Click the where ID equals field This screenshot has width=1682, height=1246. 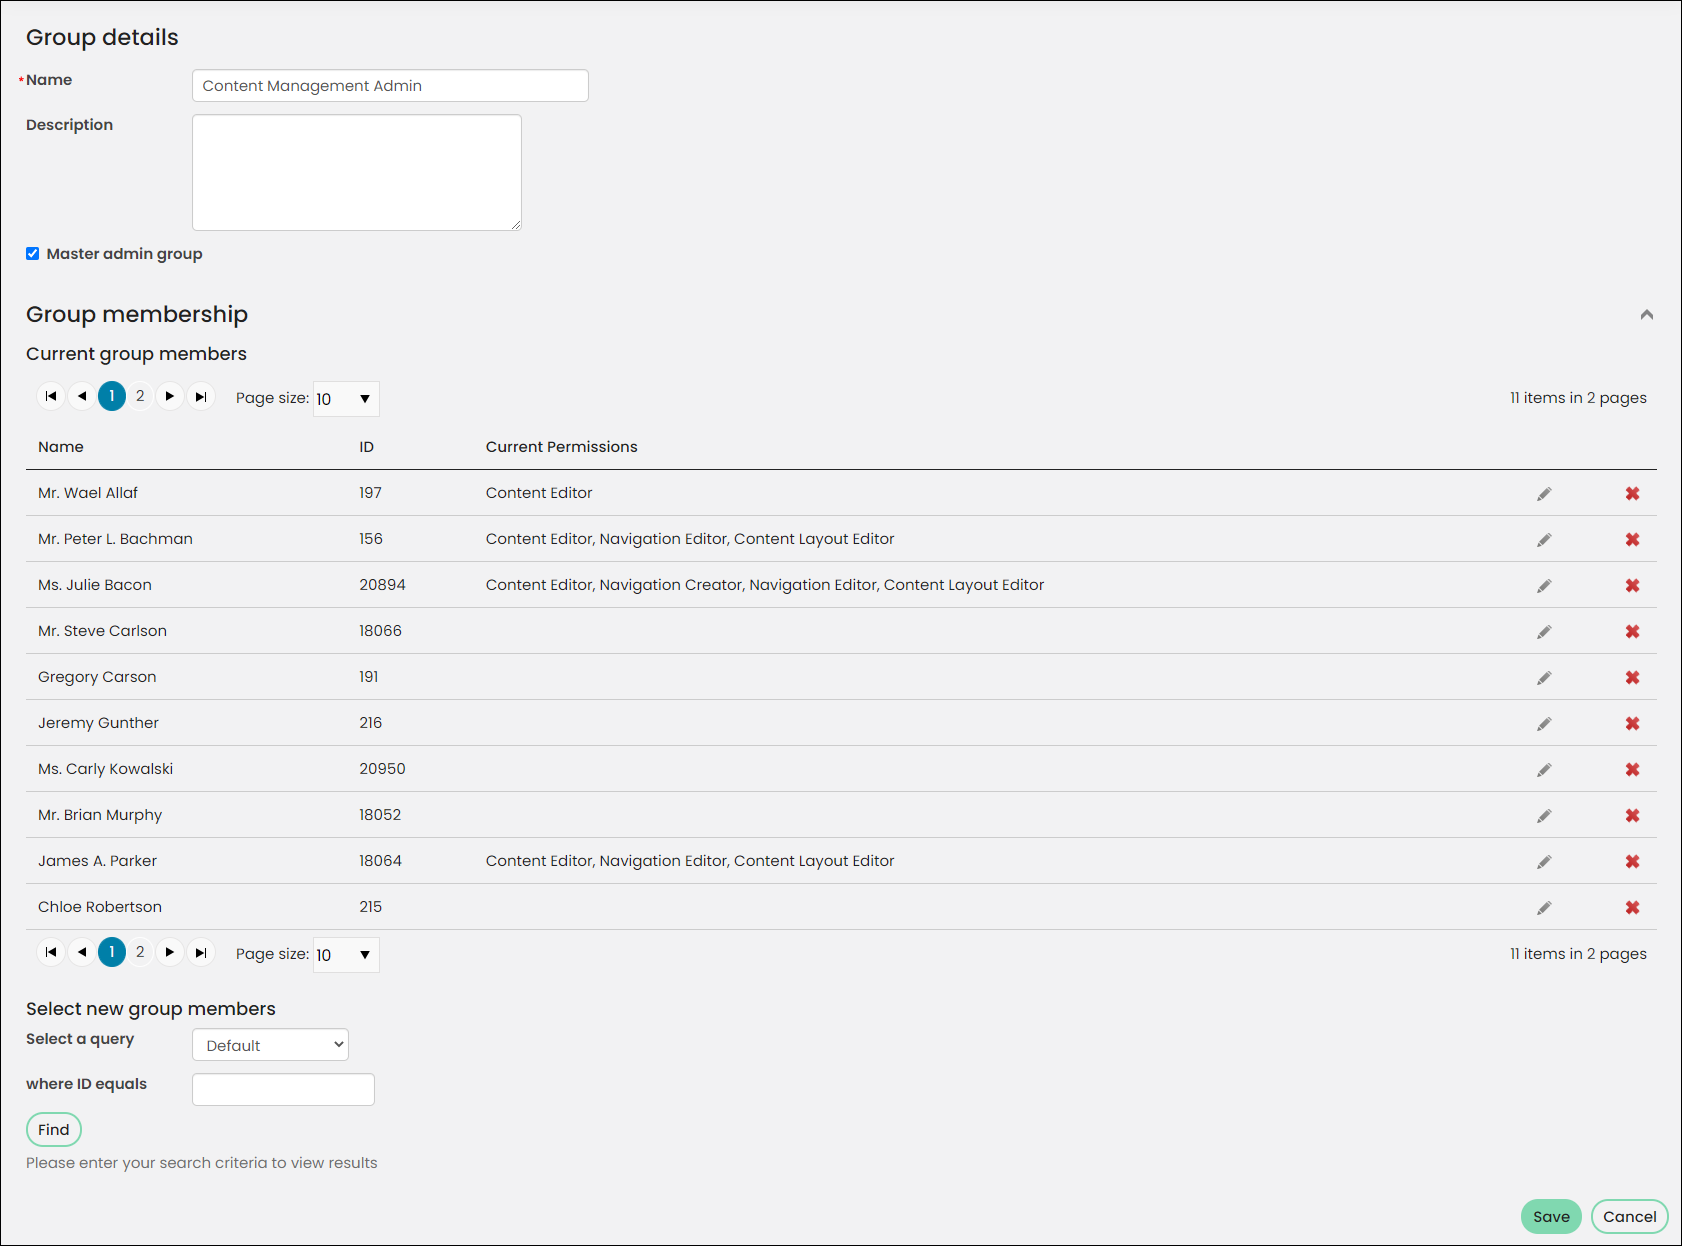point(283,1089)
